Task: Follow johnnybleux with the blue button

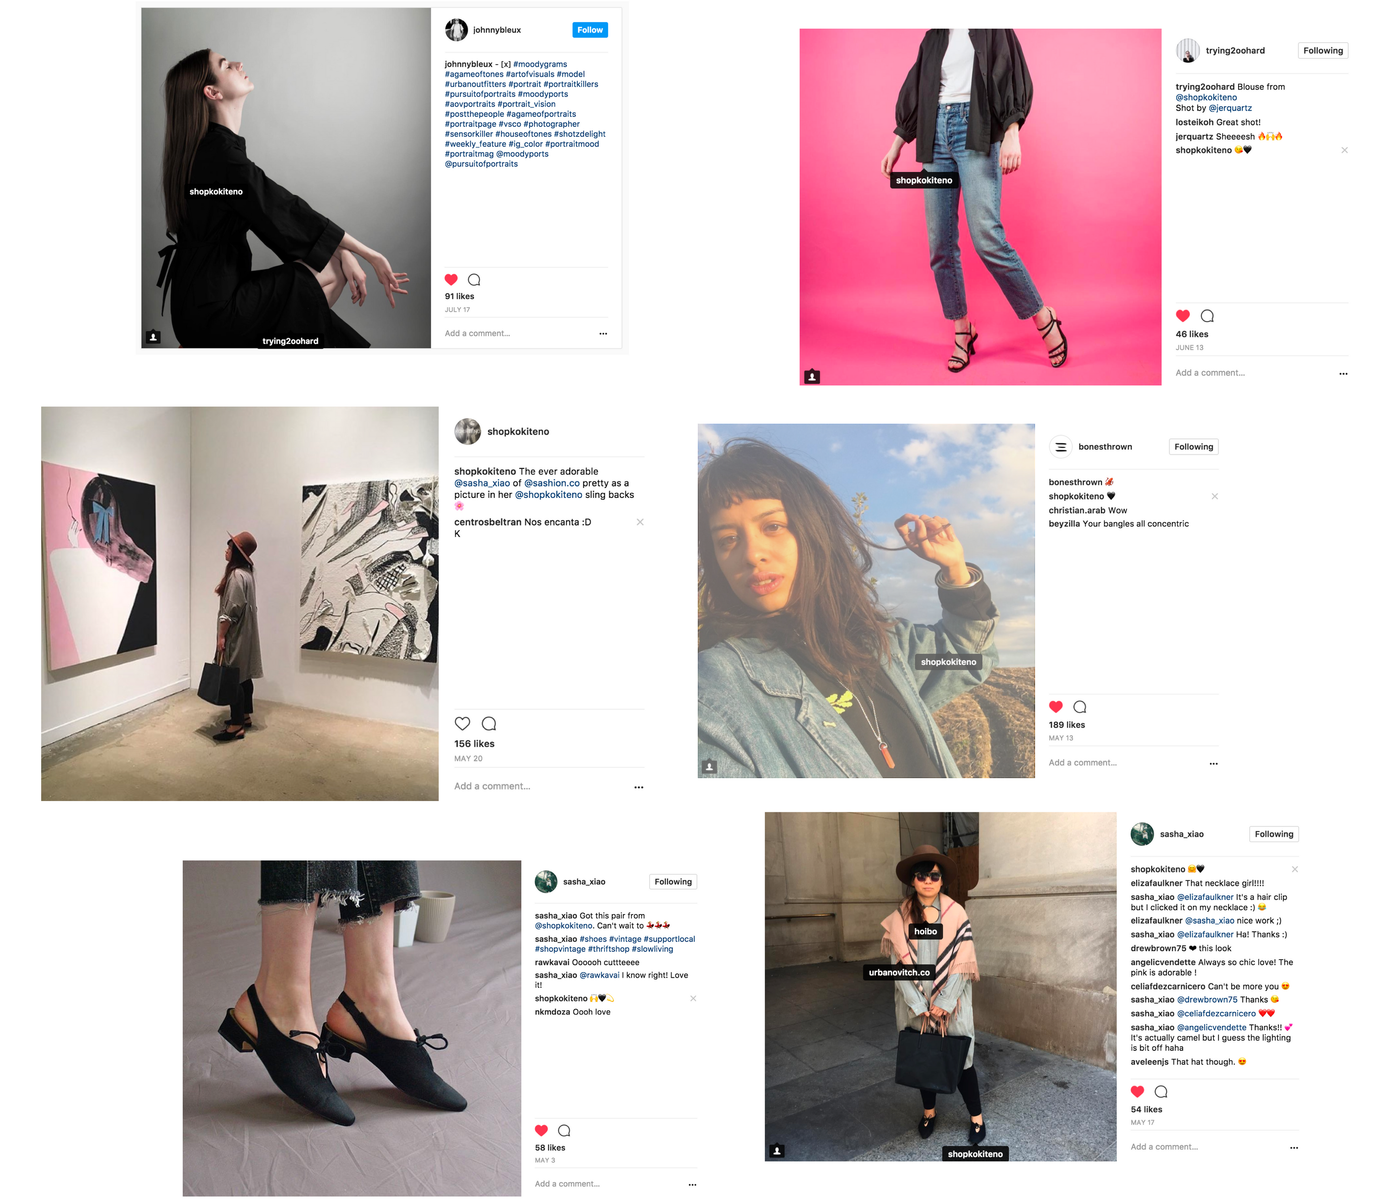Action: click(590, 30)
